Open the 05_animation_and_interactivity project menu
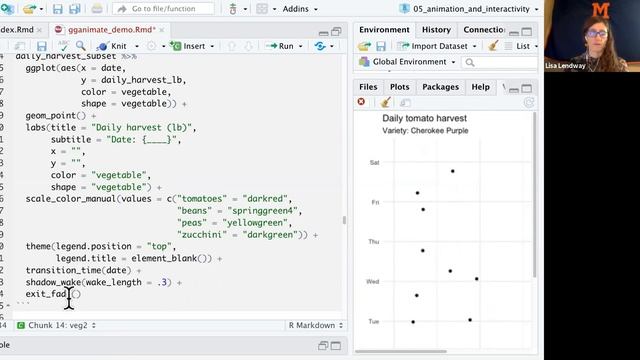The image size is (640, 360). point(469,9)
